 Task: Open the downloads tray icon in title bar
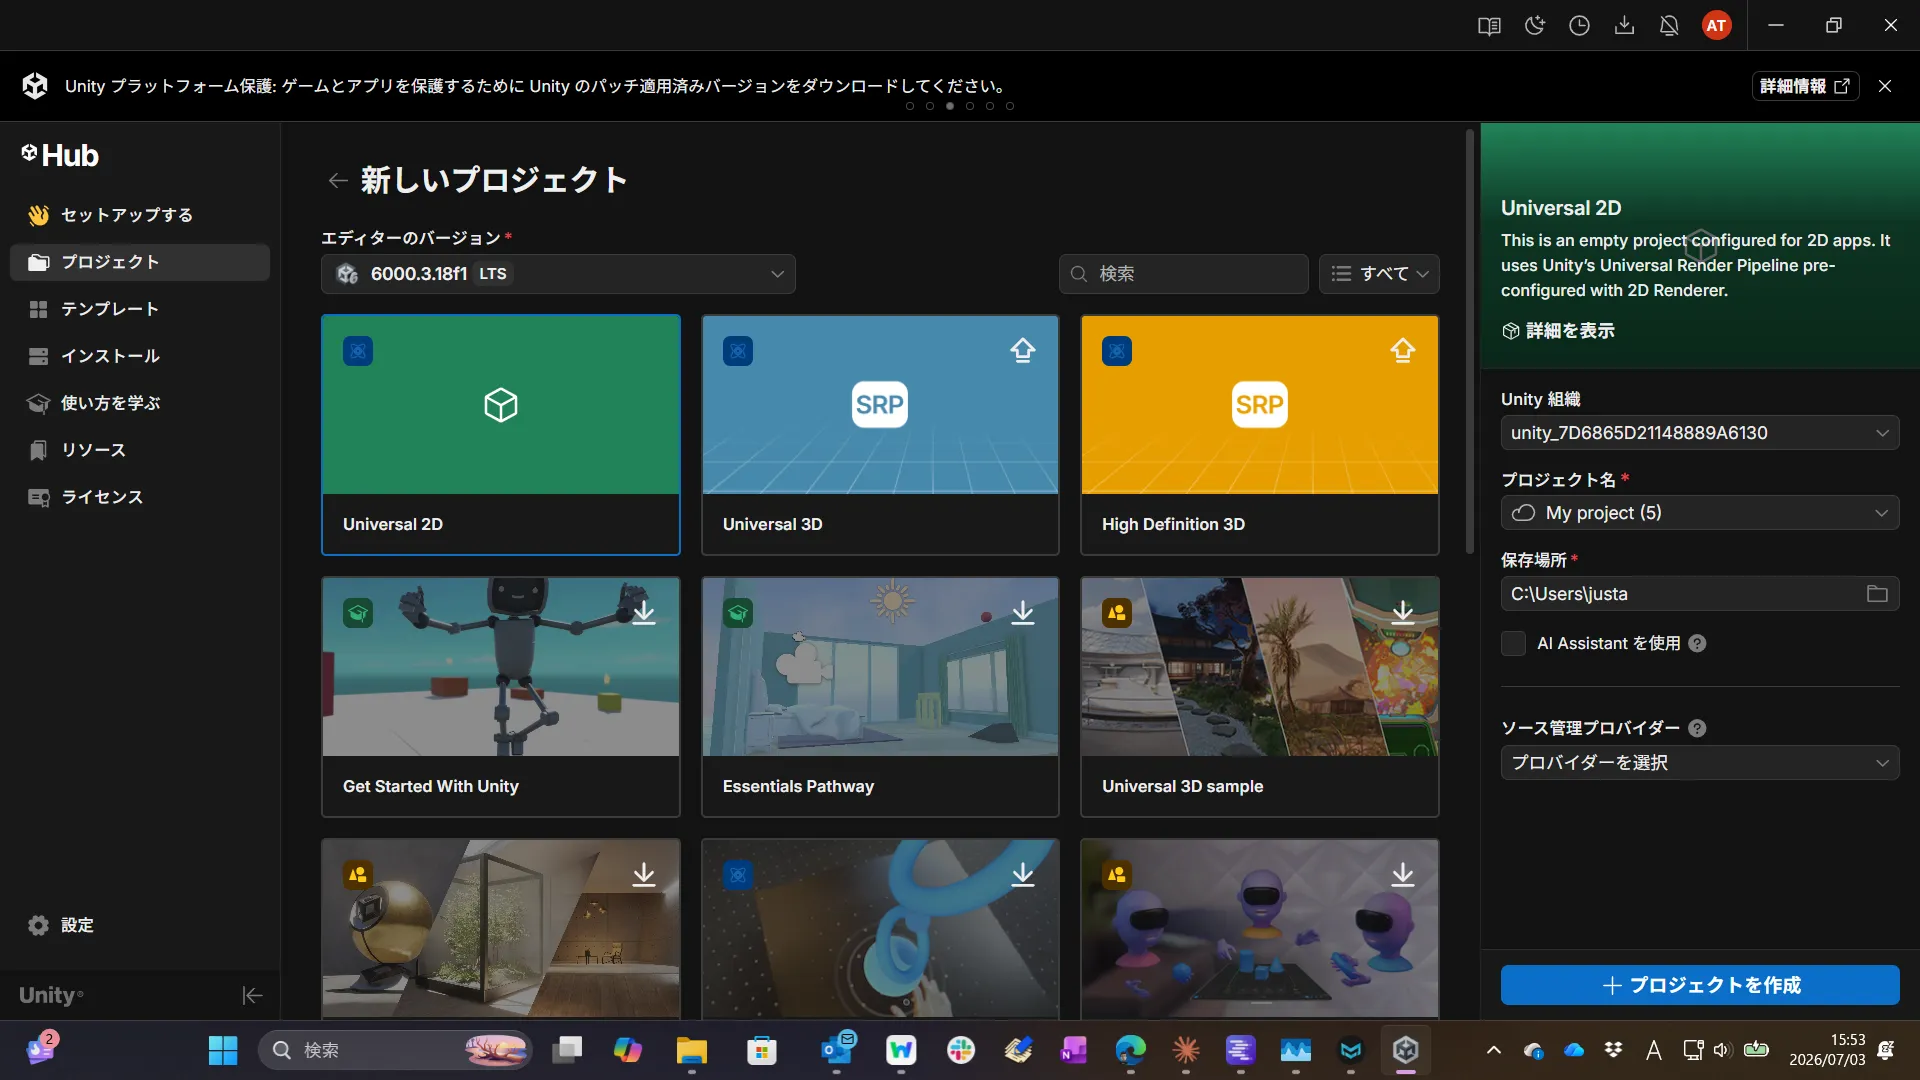coord(1625,26)
